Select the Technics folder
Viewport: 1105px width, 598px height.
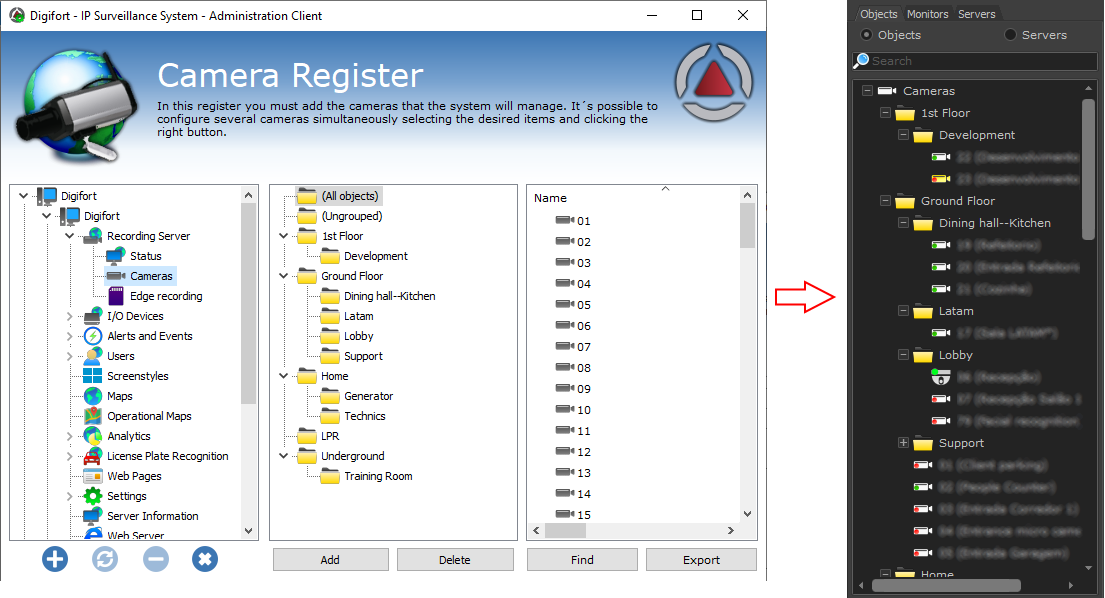click(365, 416)
